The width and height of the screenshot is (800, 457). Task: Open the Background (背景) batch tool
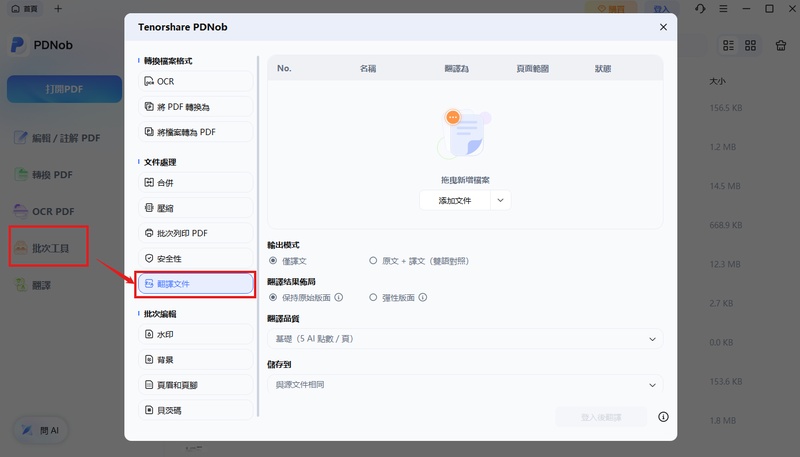coord(195,360)
